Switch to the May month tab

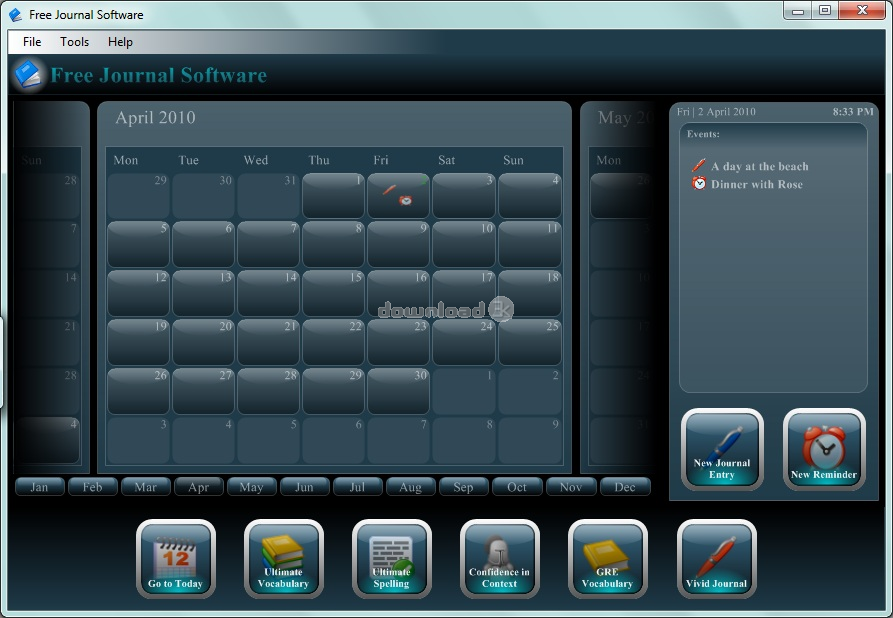click(x=252, y=487)
